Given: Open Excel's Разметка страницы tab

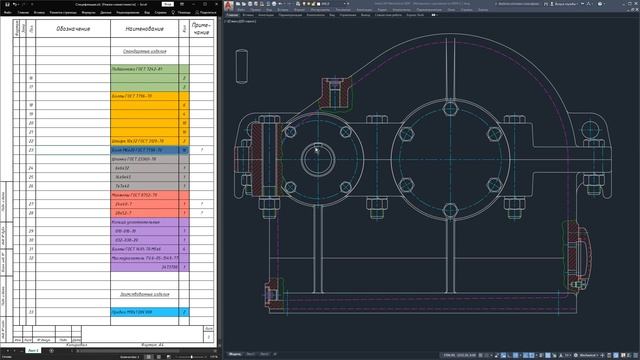Looking at the screenshot, I should pyautogui.click(x=63, y=13).
